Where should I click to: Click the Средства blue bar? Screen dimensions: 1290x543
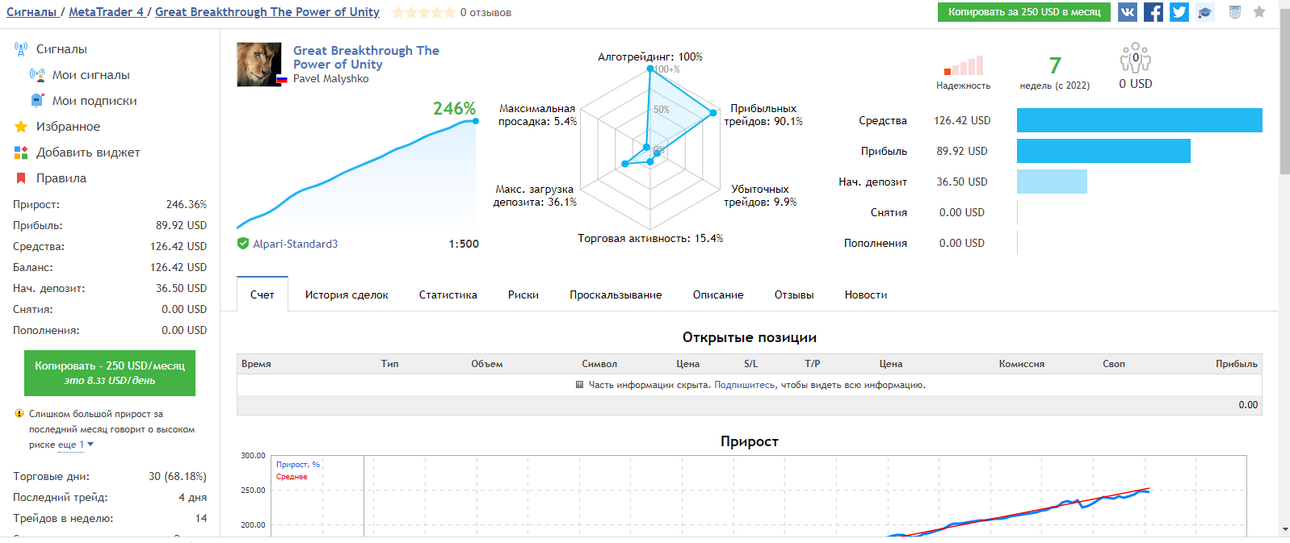(1140, 120)
